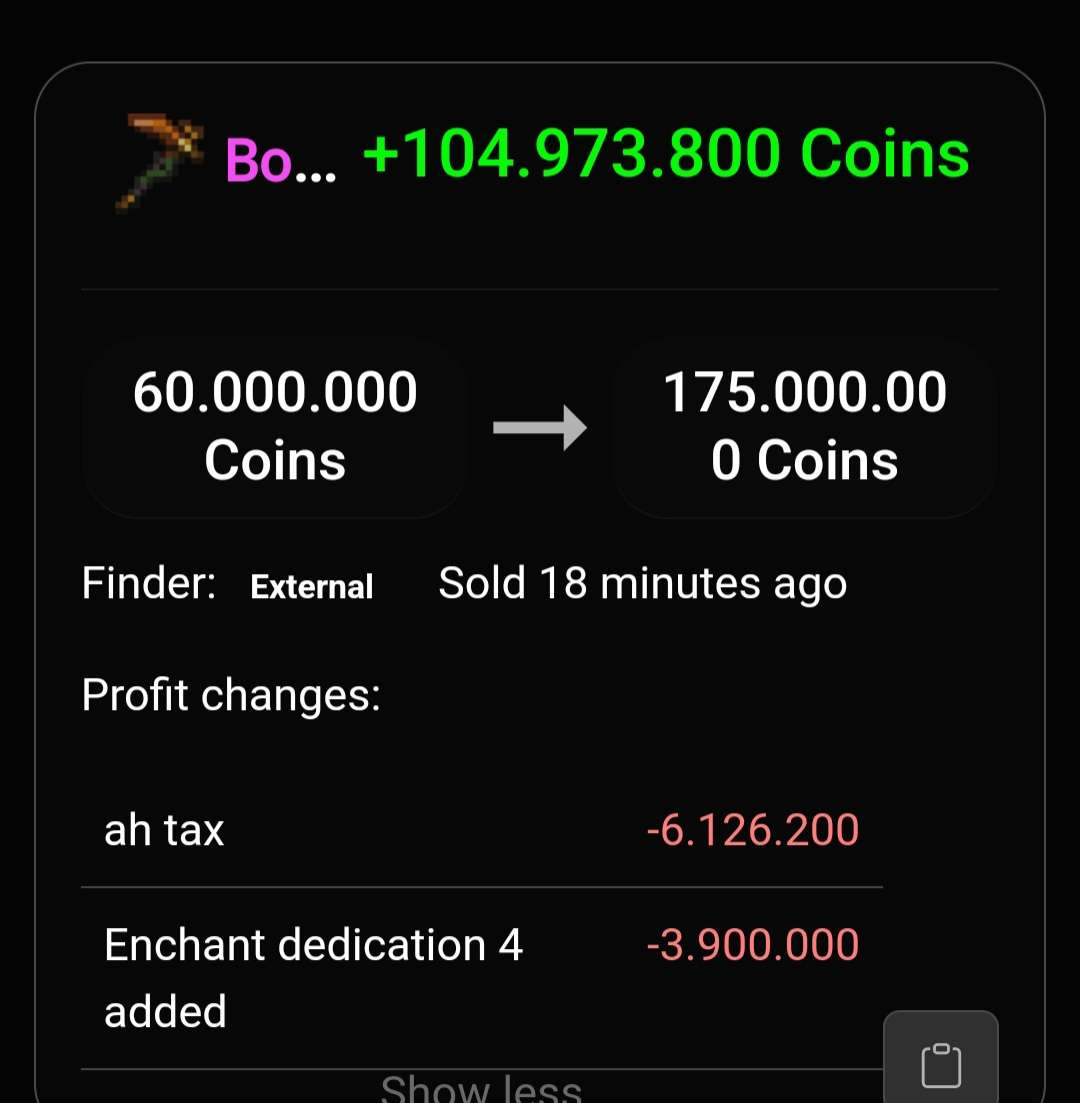The image size is (1080, 1103).
Task: Click the "Finder:" label text
Action: [149, 584]
